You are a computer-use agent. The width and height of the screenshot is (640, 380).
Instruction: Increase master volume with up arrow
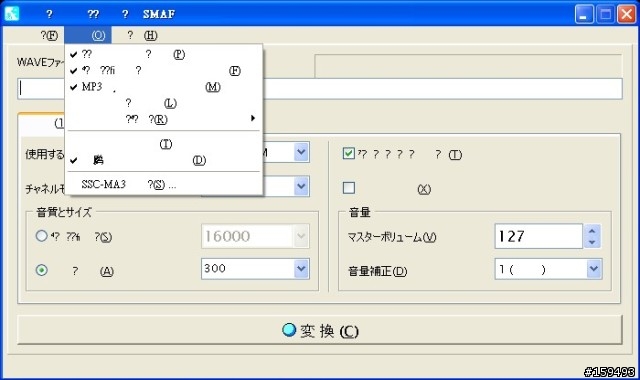(x=592, y=231)
